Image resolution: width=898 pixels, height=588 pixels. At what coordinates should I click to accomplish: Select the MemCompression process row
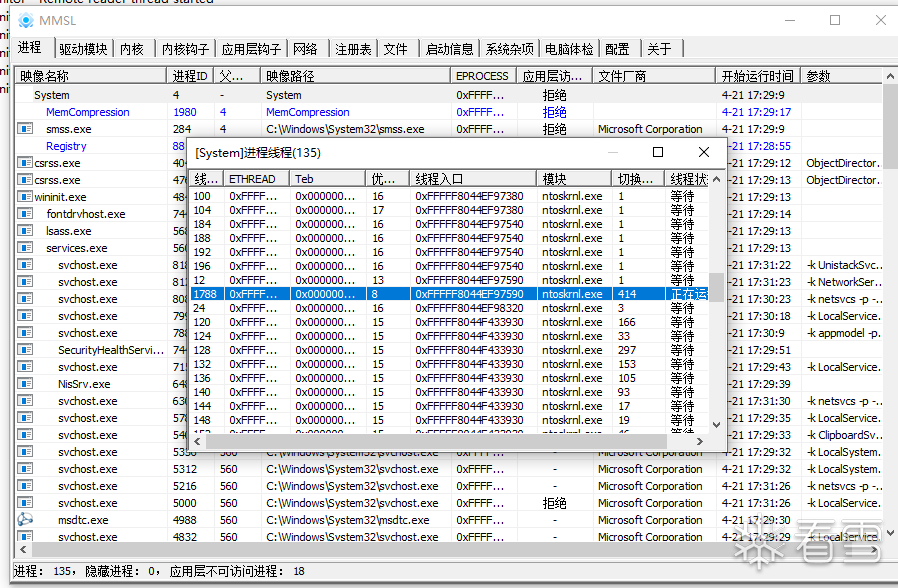(x=448, y=112)
